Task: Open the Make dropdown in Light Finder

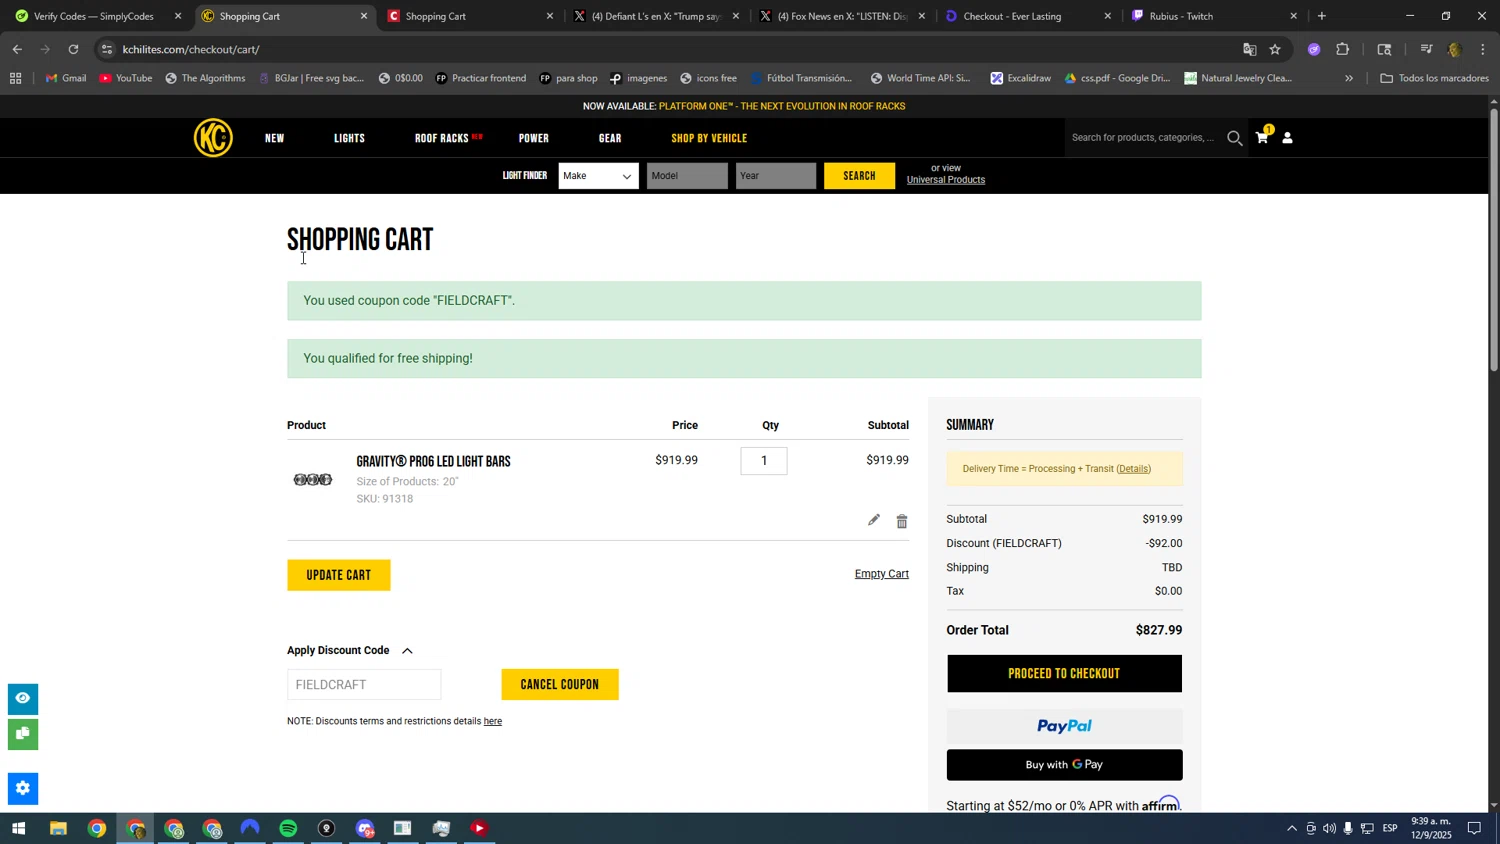Action: click(598, 176)
